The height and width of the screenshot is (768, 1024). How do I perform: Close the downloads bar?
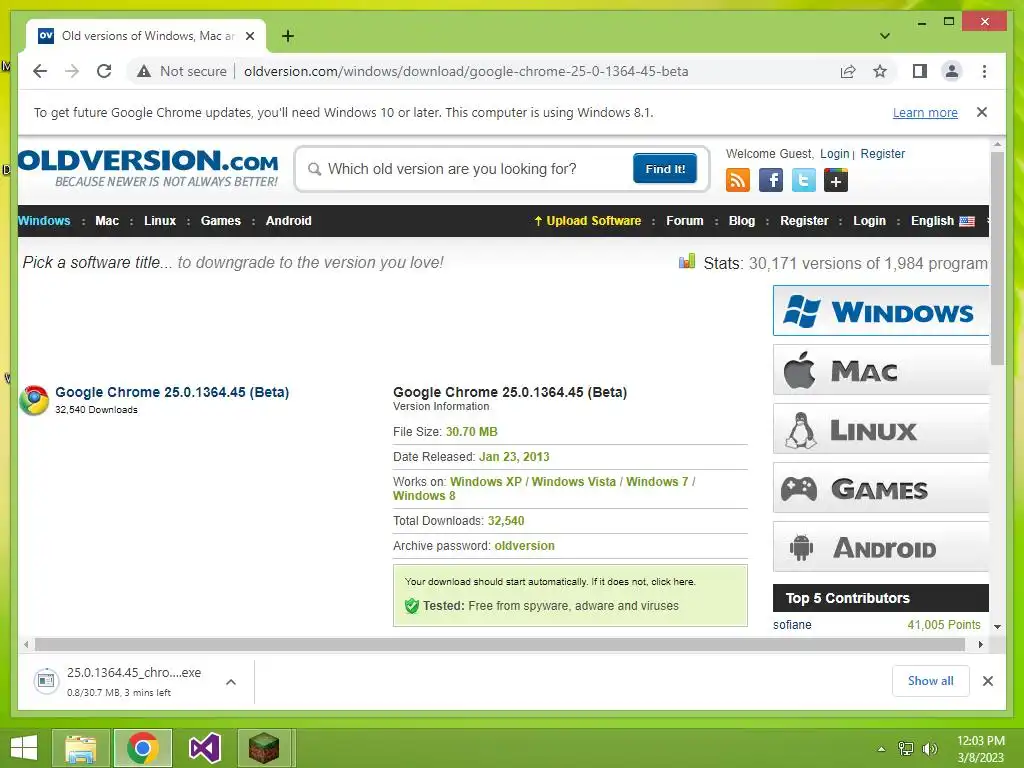[x=987, y=681]
